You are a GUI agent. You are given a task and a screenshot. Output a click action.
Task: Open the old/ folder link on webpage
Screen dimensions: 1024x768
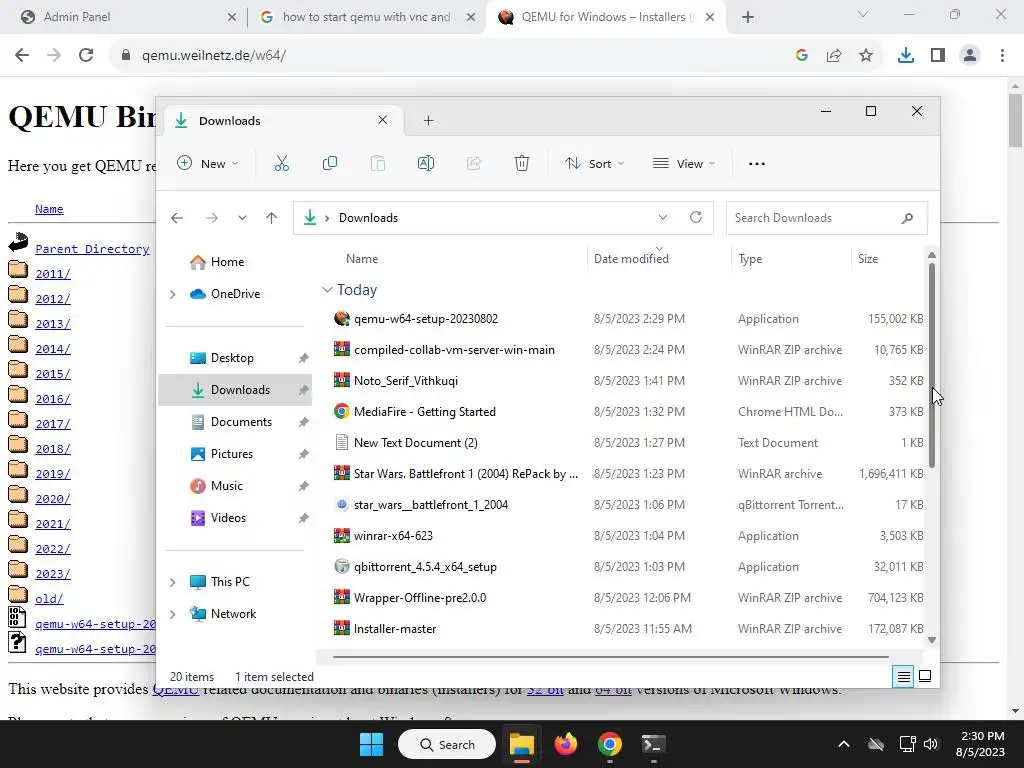click(x=50, y=599)
